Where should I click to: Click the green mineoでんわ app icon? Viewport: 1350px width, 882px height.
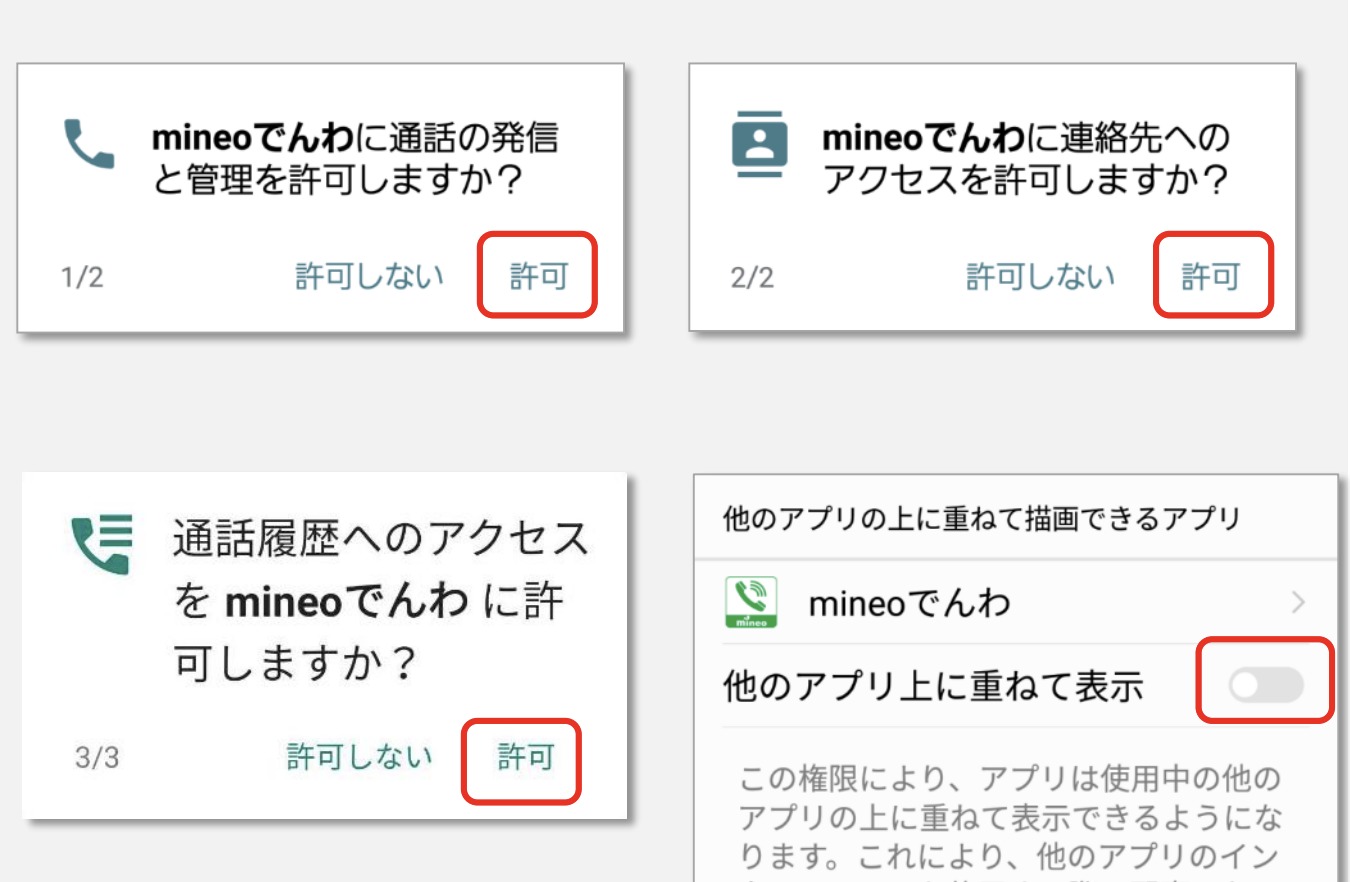click(751, 603)
